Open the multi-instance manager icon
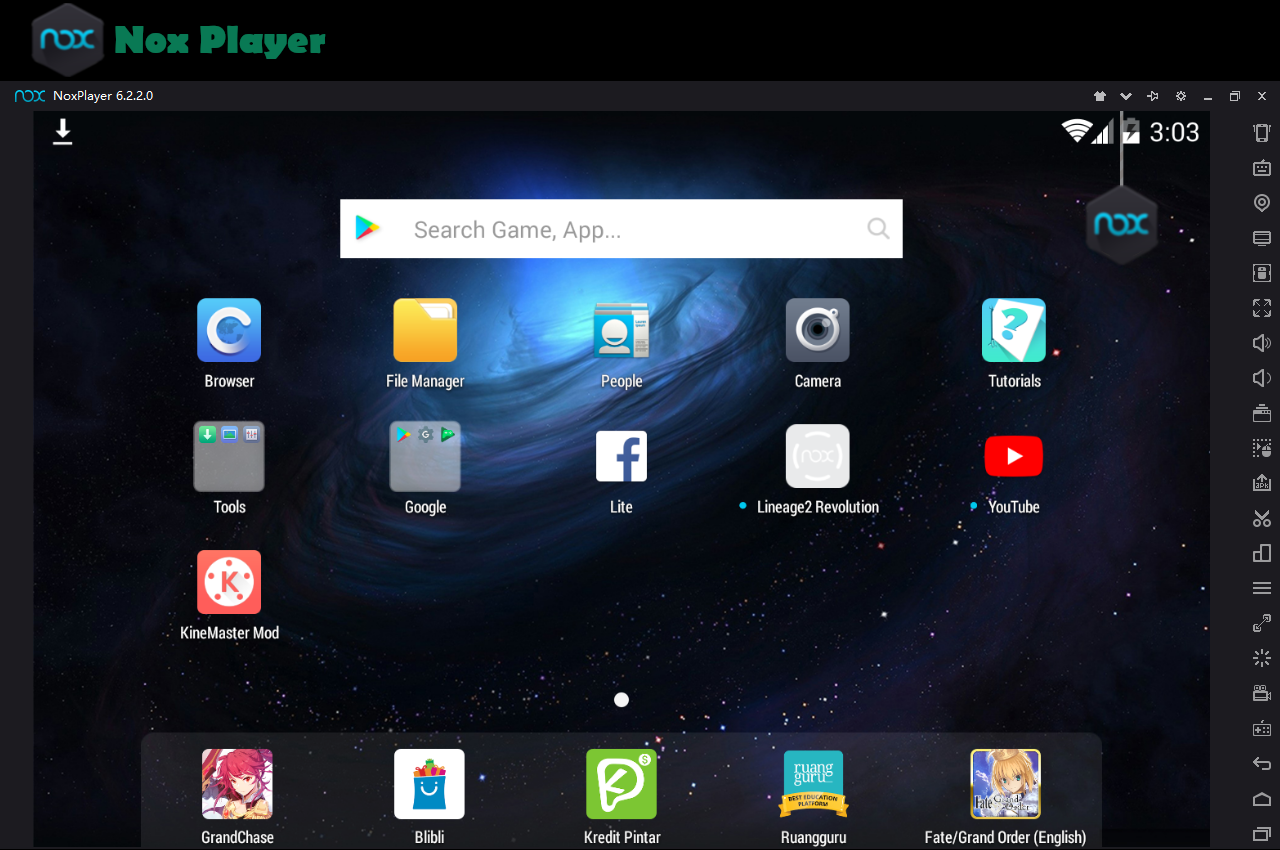The image size is (1280, 850). coord(1262,553)
